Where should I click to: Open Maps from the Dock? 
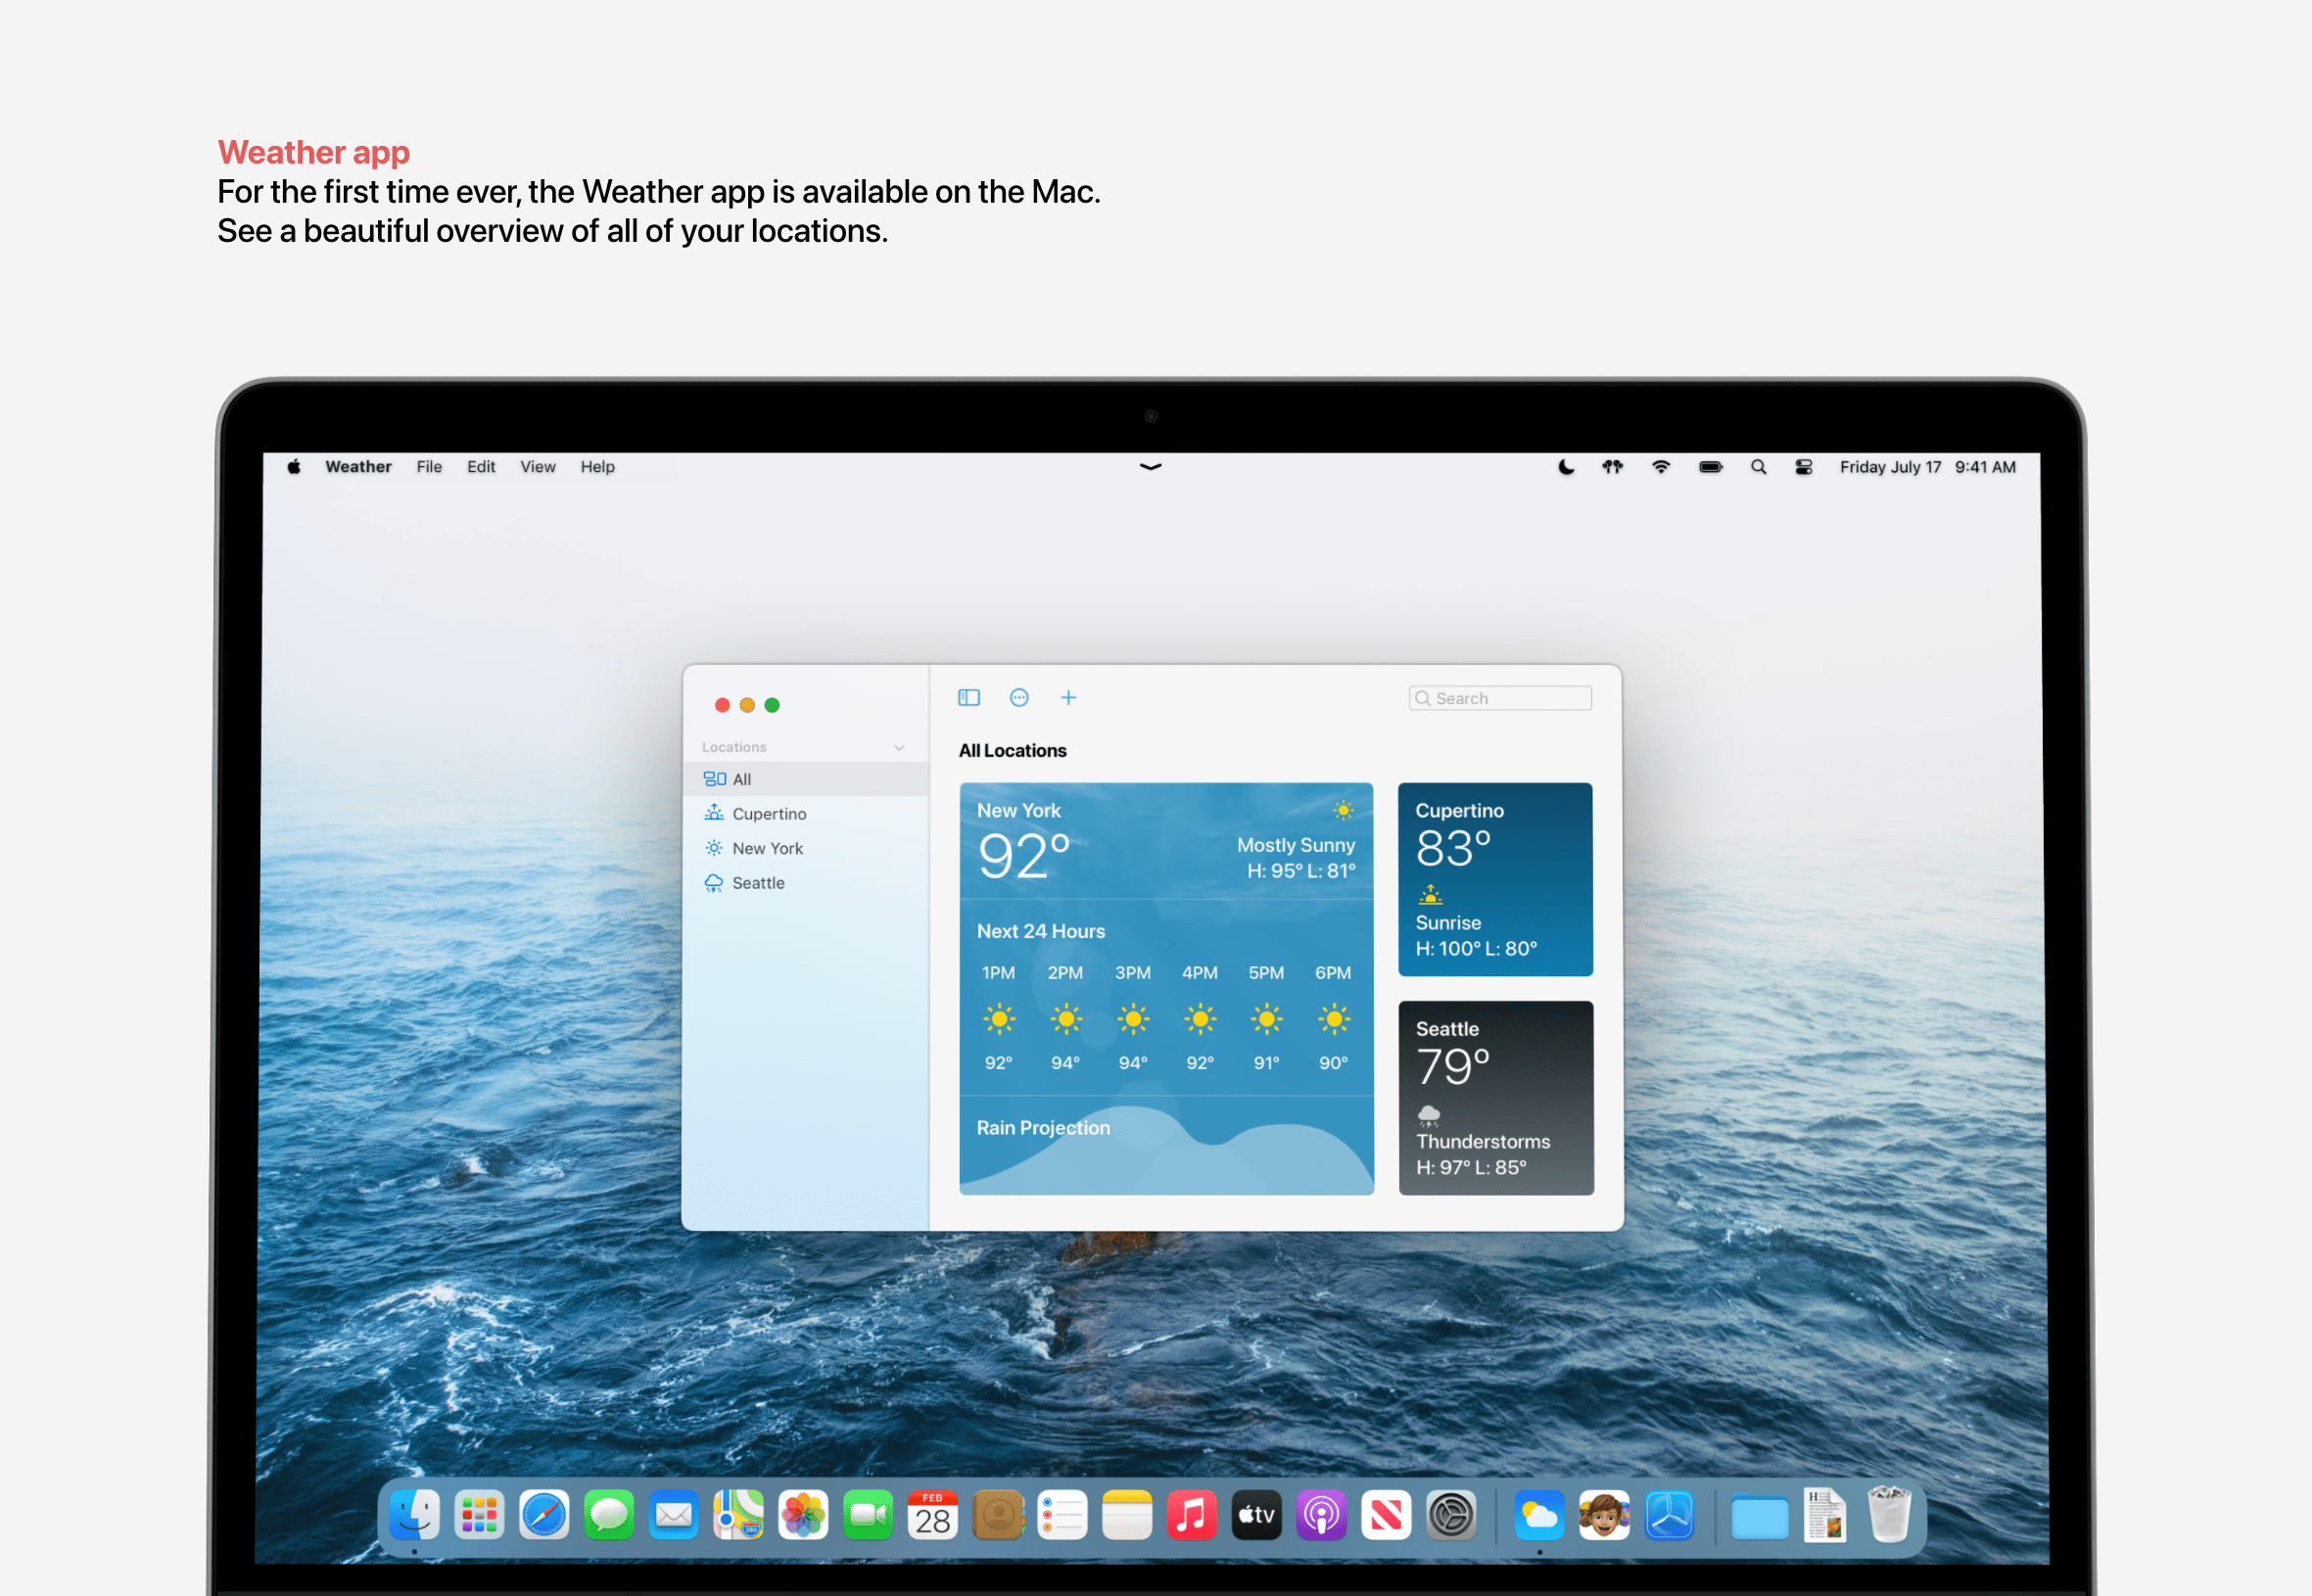tap(738, 1514)
